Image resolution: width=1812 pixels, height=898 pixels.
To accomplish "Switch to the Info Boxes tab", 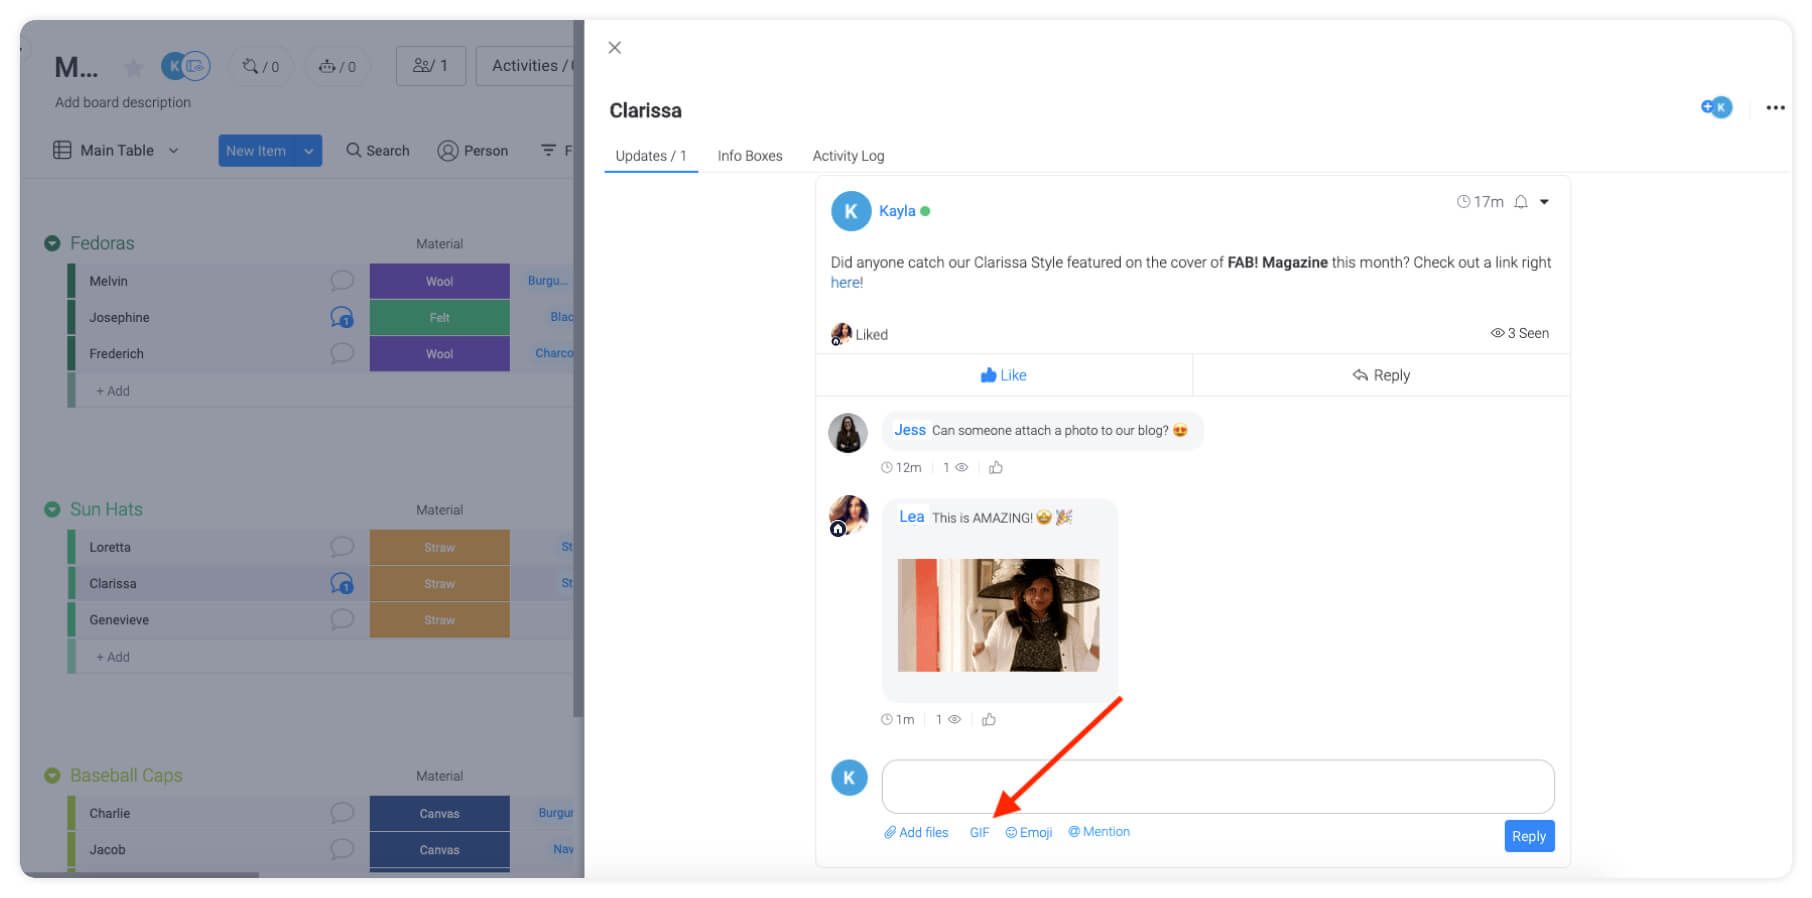I will 749,156.
